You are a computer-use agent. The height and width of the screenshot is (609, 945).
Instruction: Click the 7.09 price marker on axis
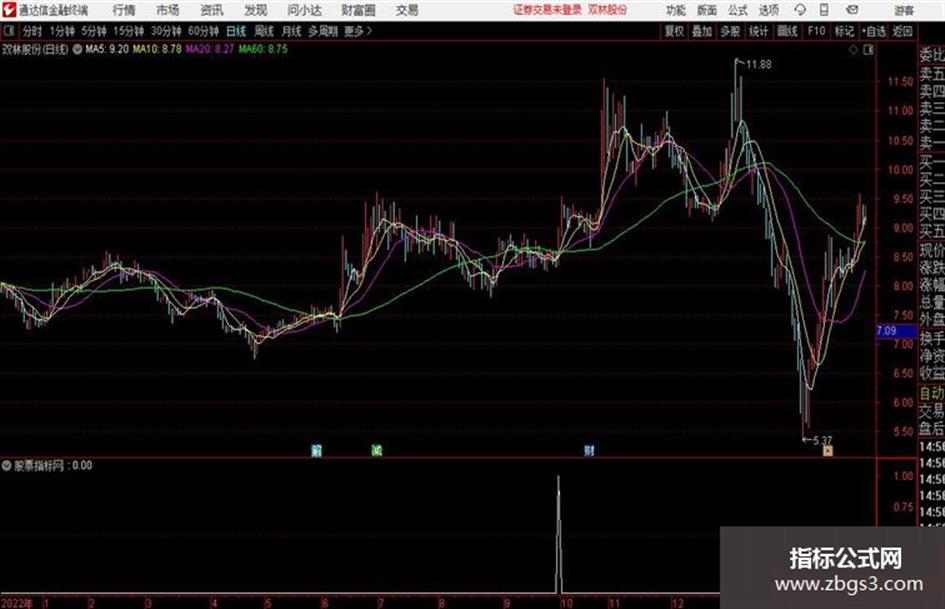[x=896, y=331]
